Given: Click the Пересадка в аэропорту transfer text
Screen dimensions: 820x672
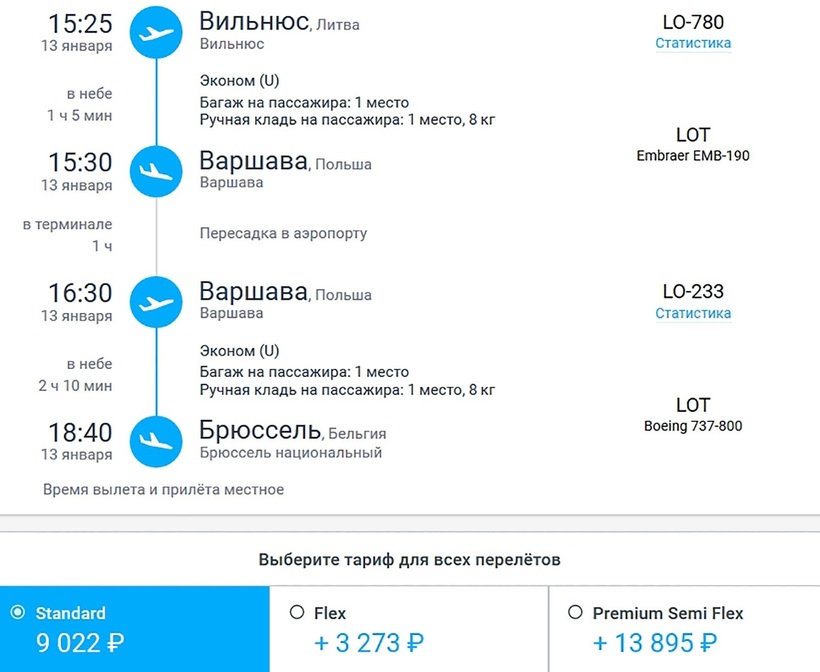Looking at the screenshot, I should point(283,233).
